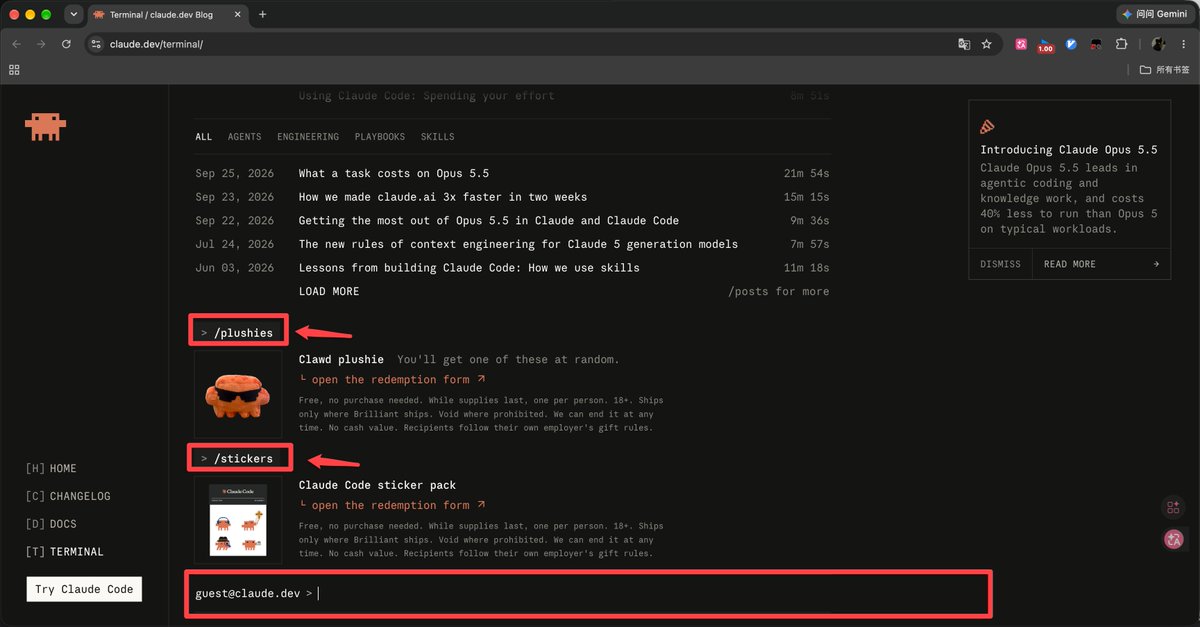The width and height of the screenshot is (1200, 627).
Task: Switch to the PLAYBOOKS filter tab
Action: point(380,137)
